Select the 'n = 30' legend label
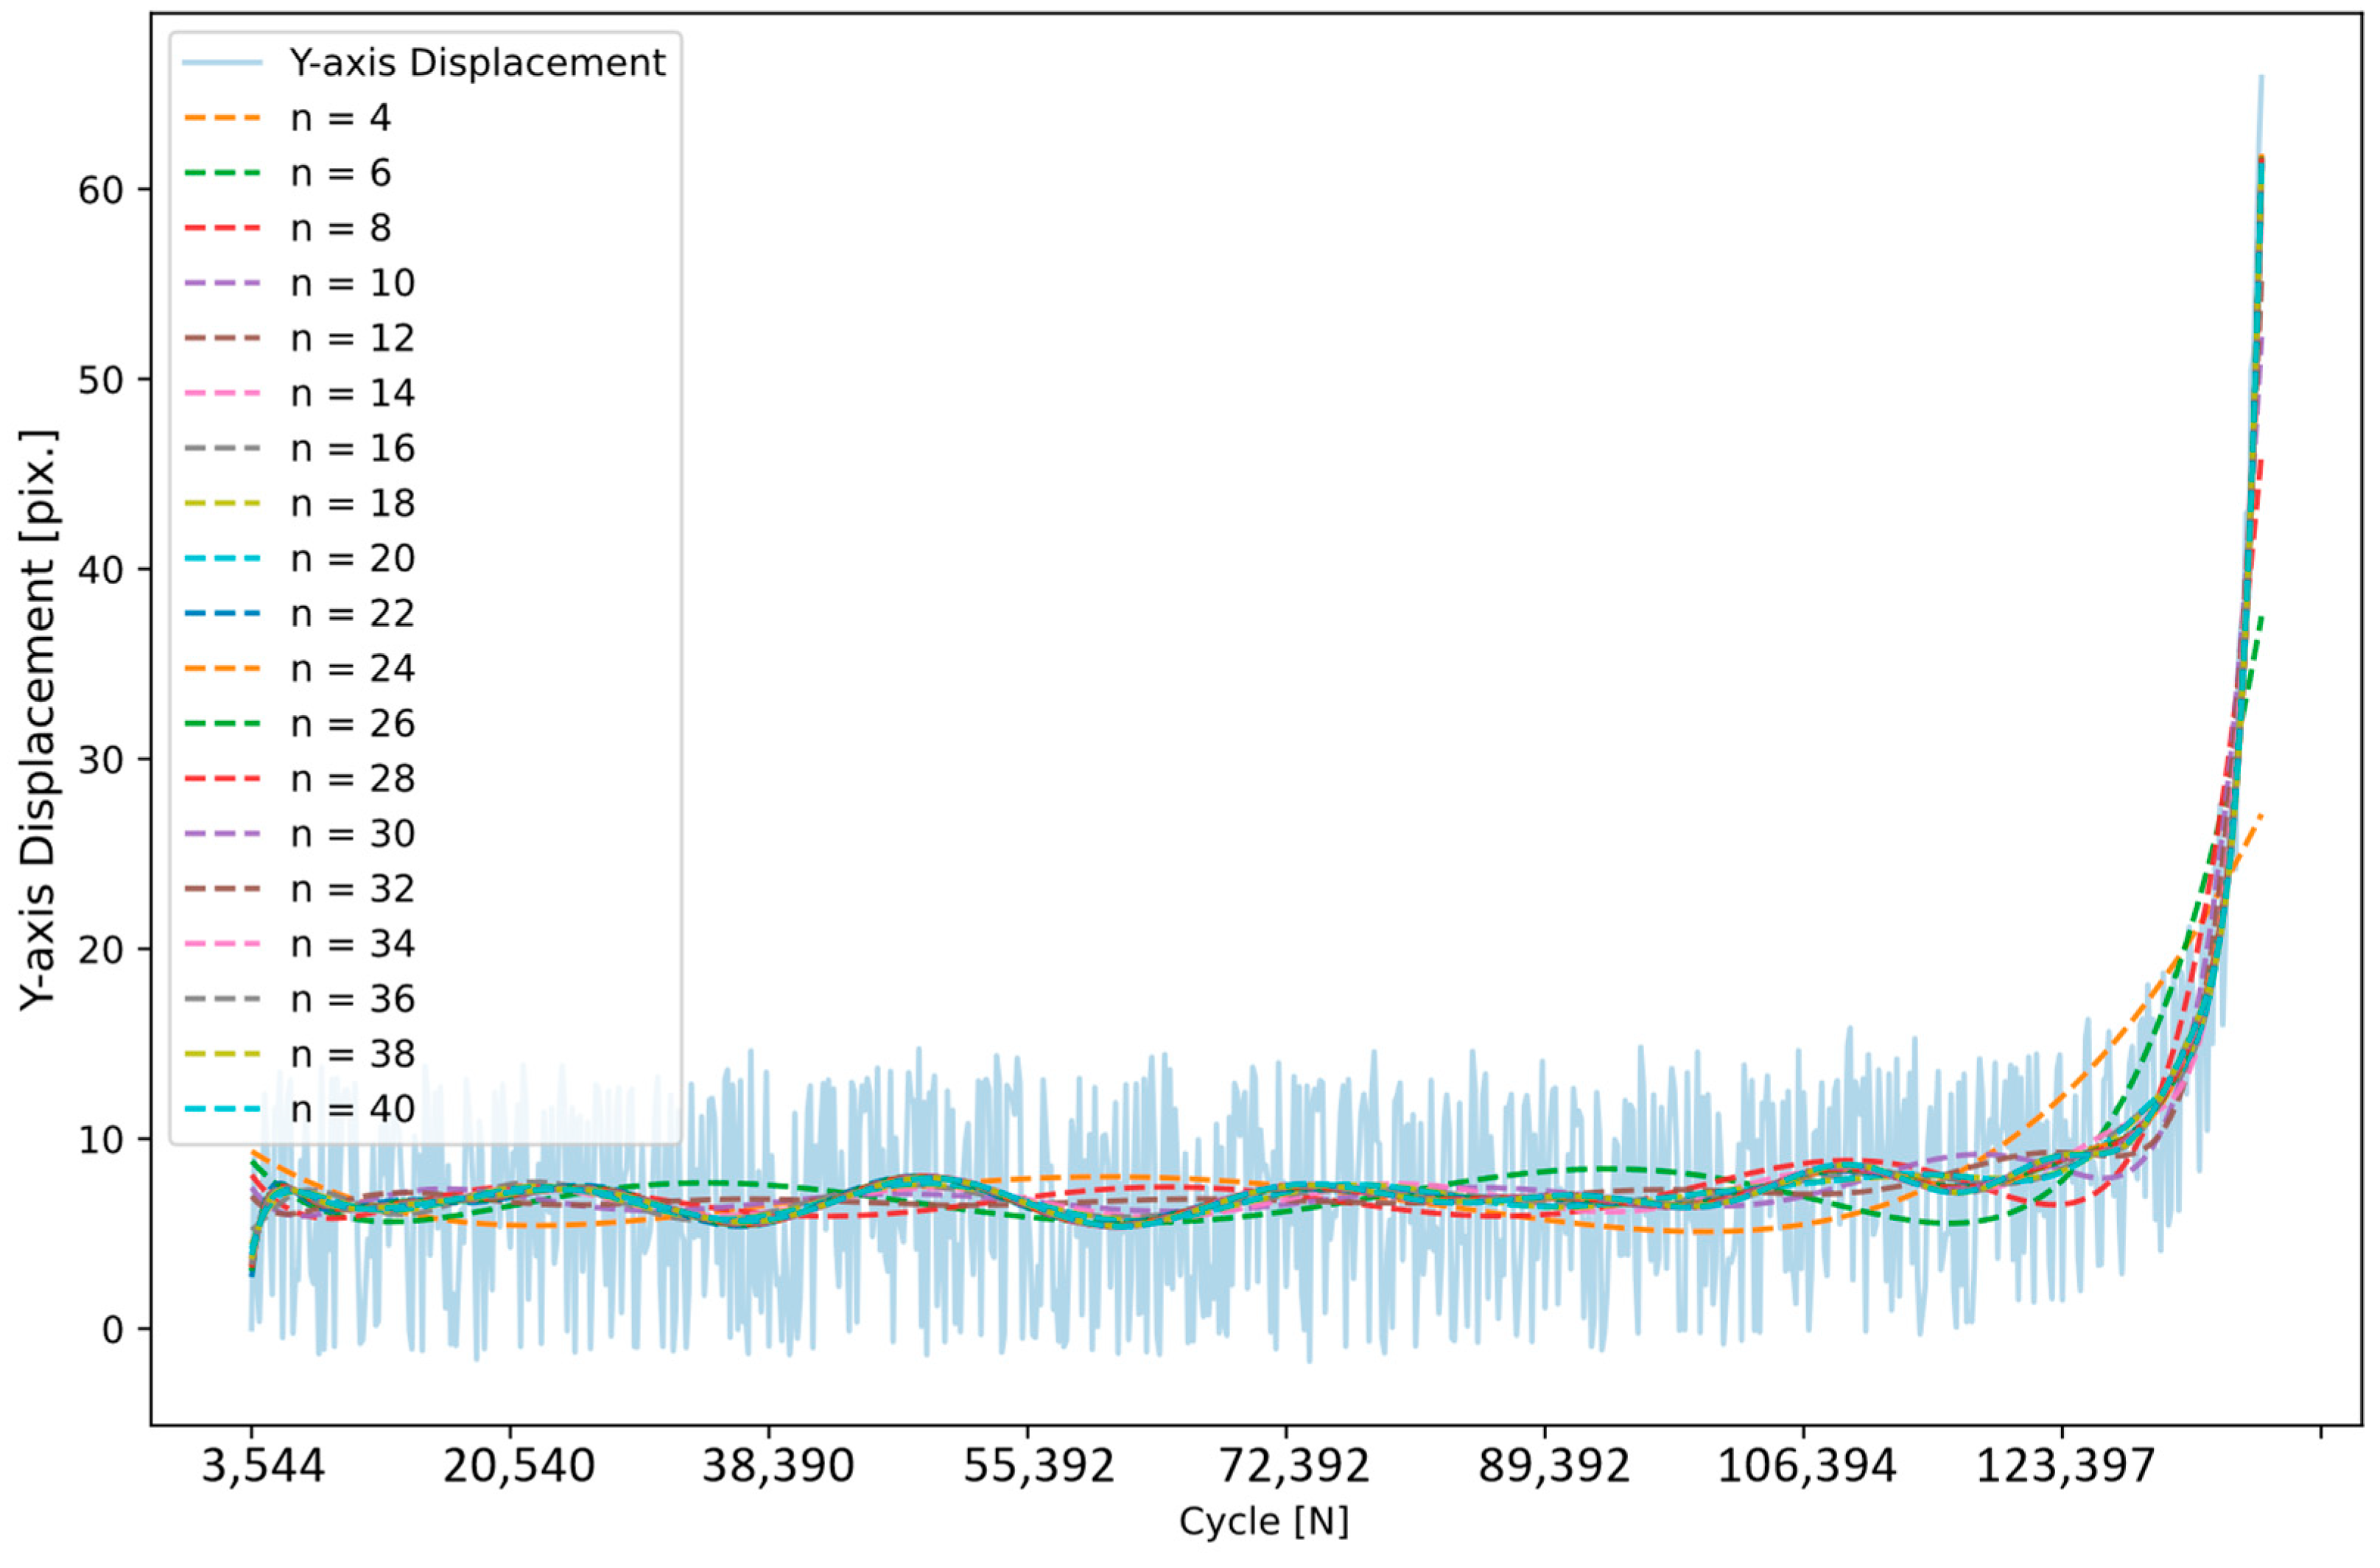Screen dimensions: 2380x1568 coord(352,833)
